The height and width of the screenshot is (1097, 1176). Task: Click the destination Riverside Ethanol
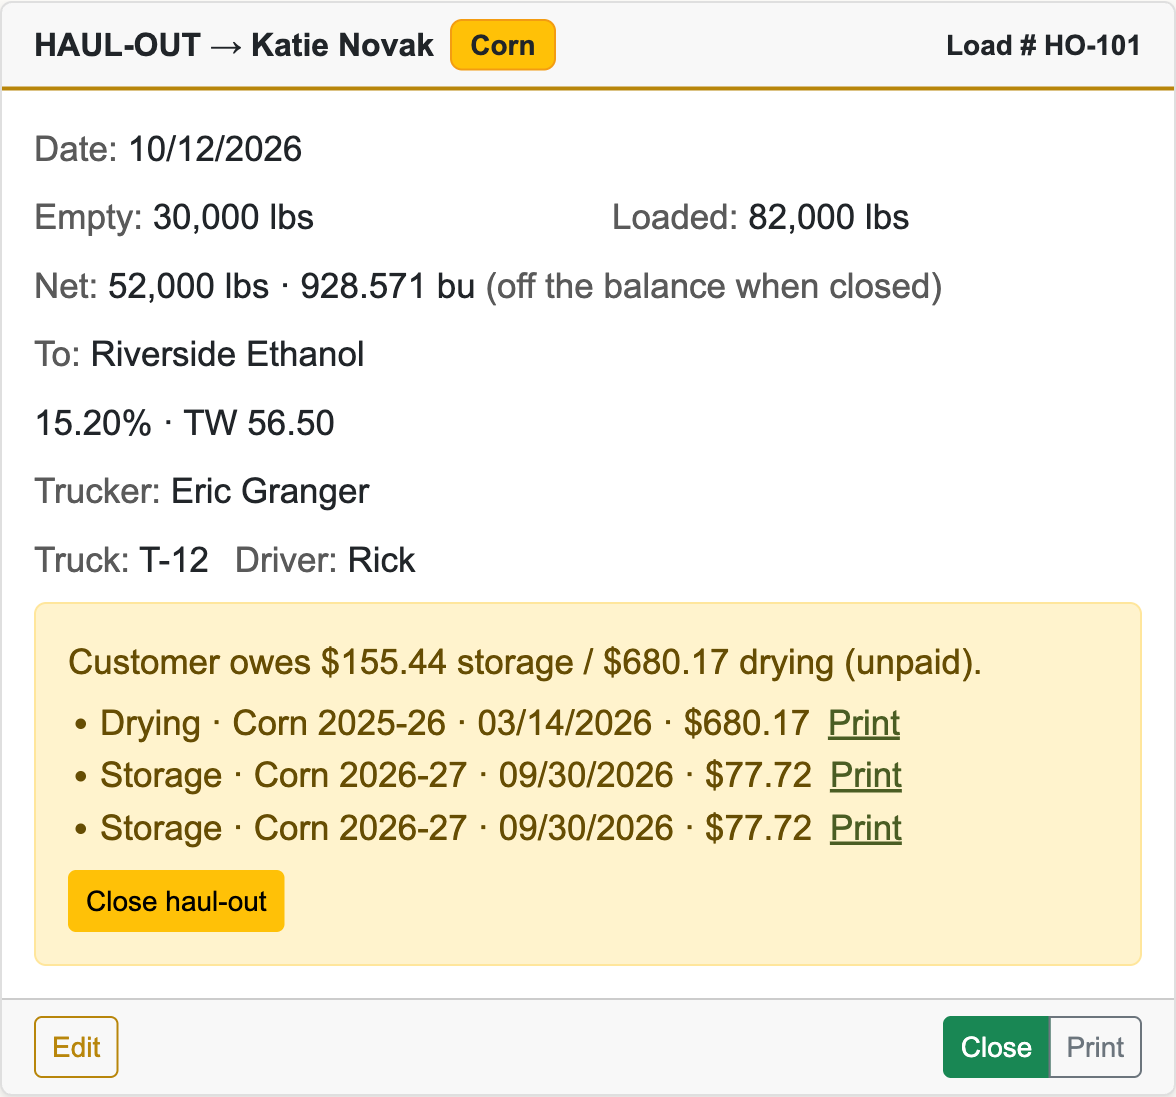coord(227,355)
